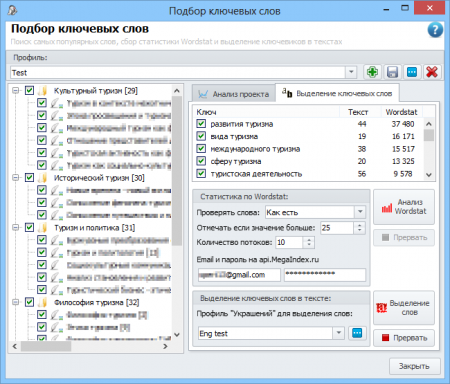Switch to the Анализ проекта tab

(234, 94)
